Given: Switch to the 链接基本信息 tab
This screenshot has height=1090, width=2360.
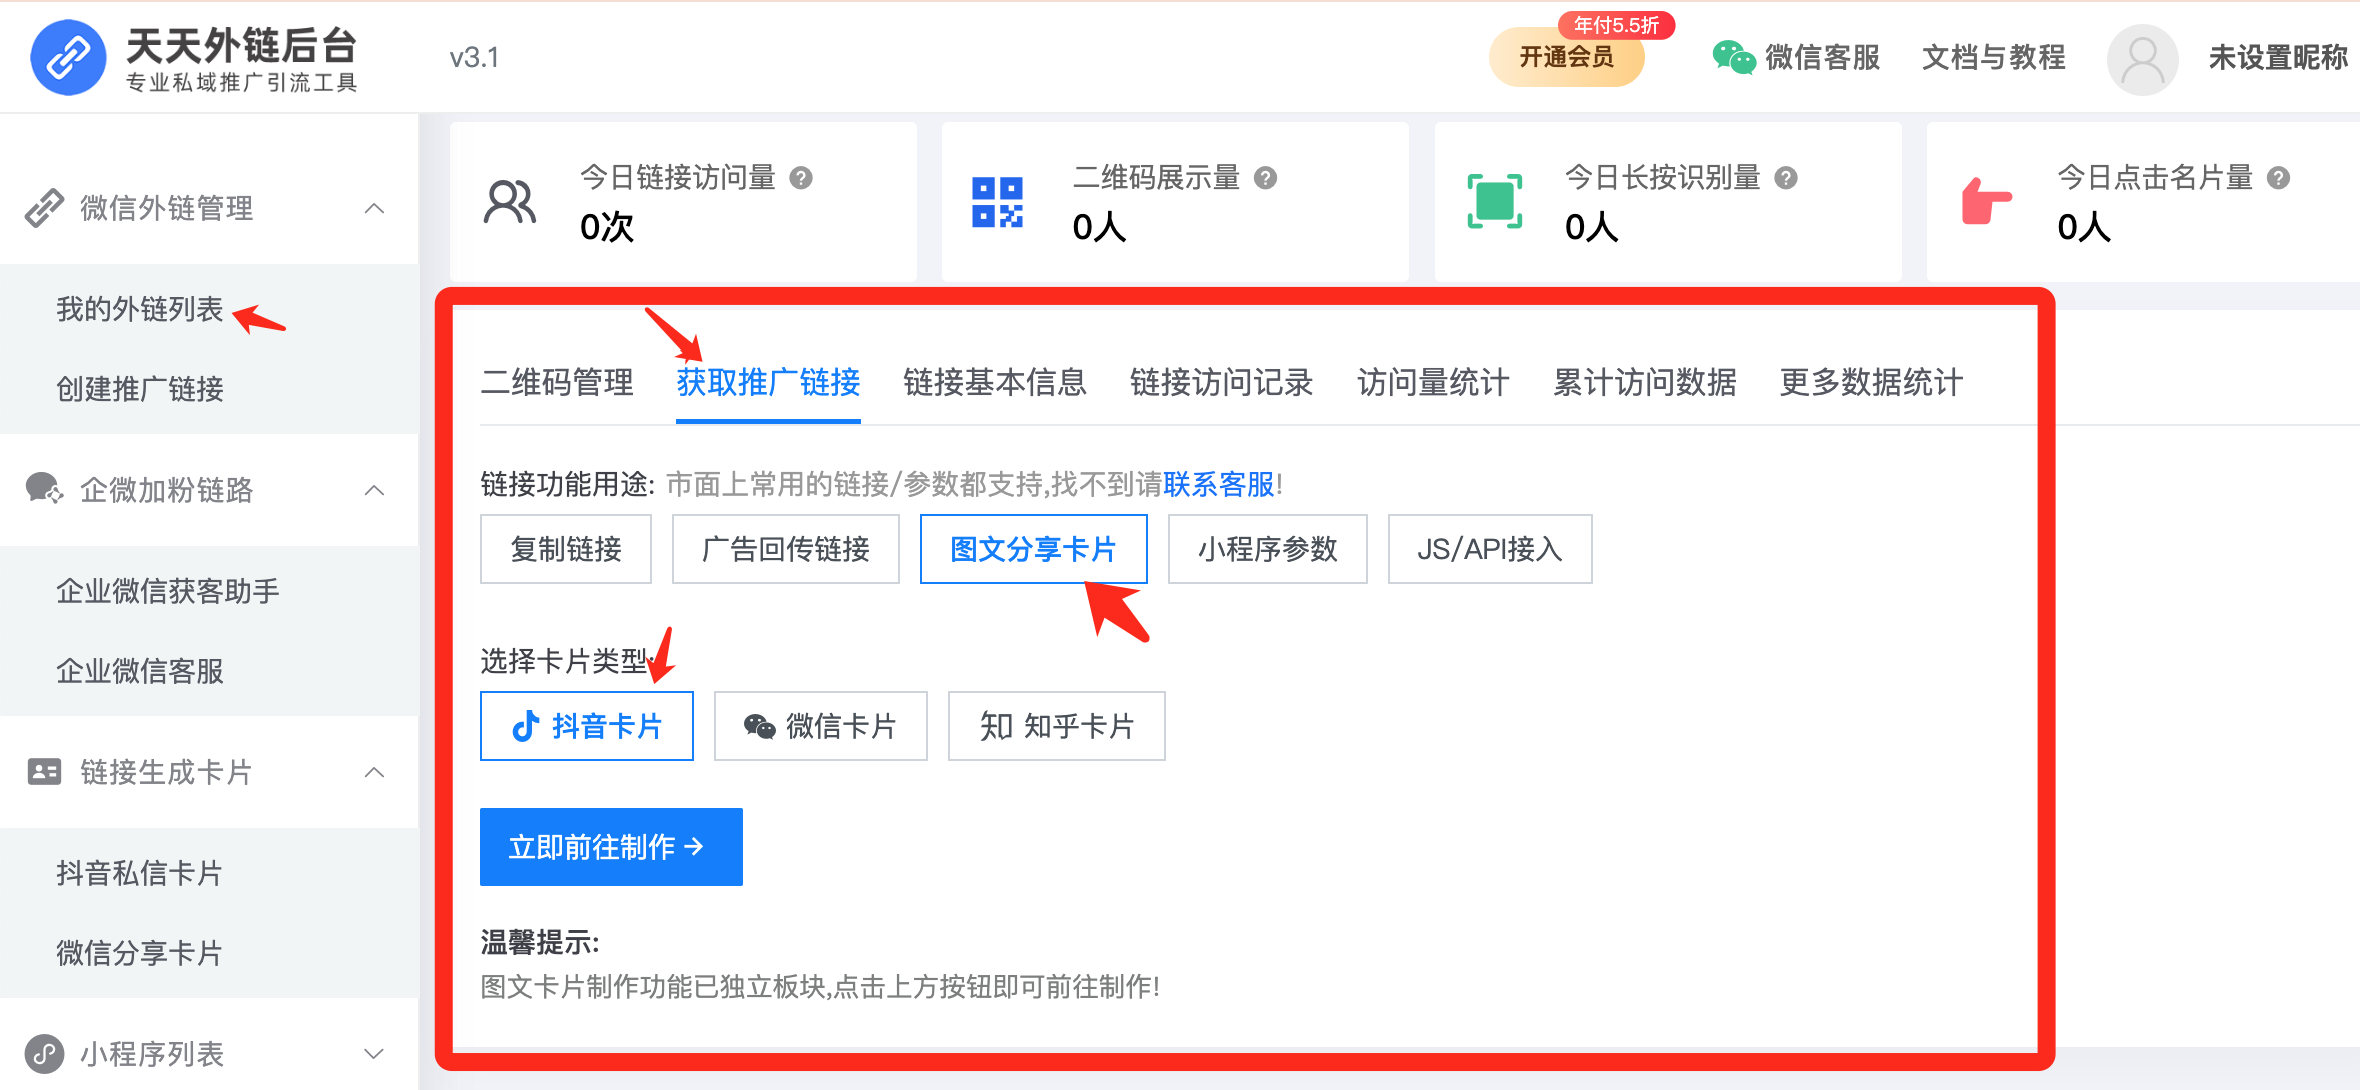Looking at the screenshot, I should (x=995, y=382).
